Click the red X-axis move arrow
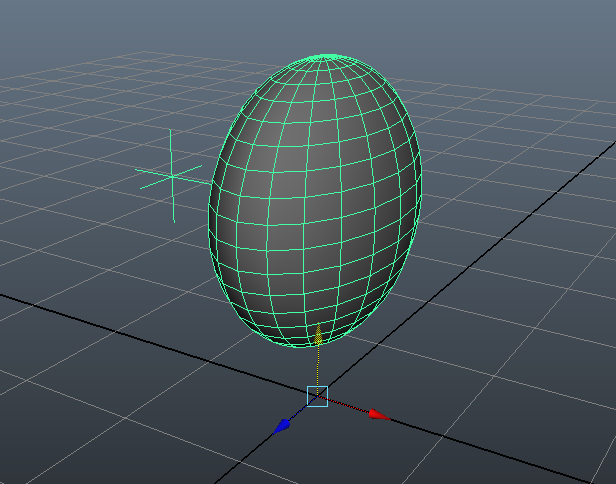This screenshot has height=484, width=616. tap(377, 414)
